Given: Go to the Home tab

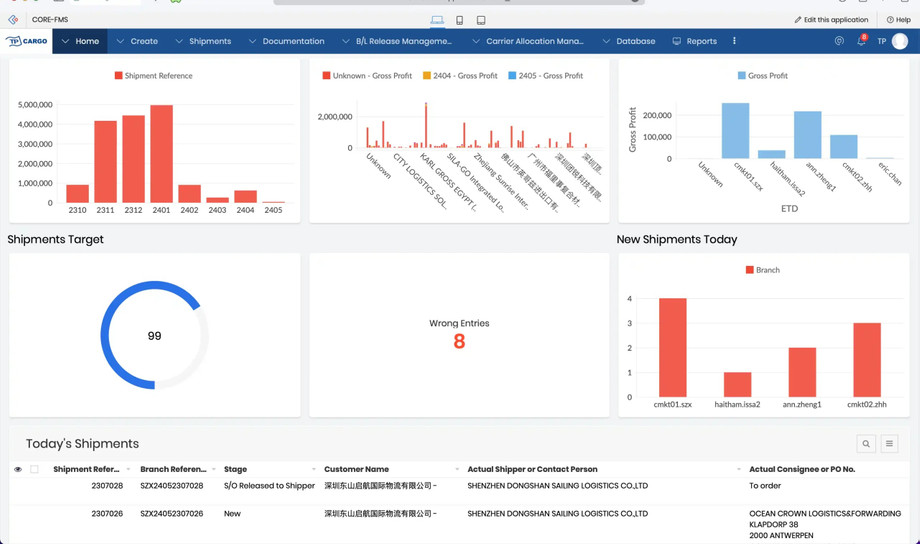Looking at the screenshot, I should 80,42.
